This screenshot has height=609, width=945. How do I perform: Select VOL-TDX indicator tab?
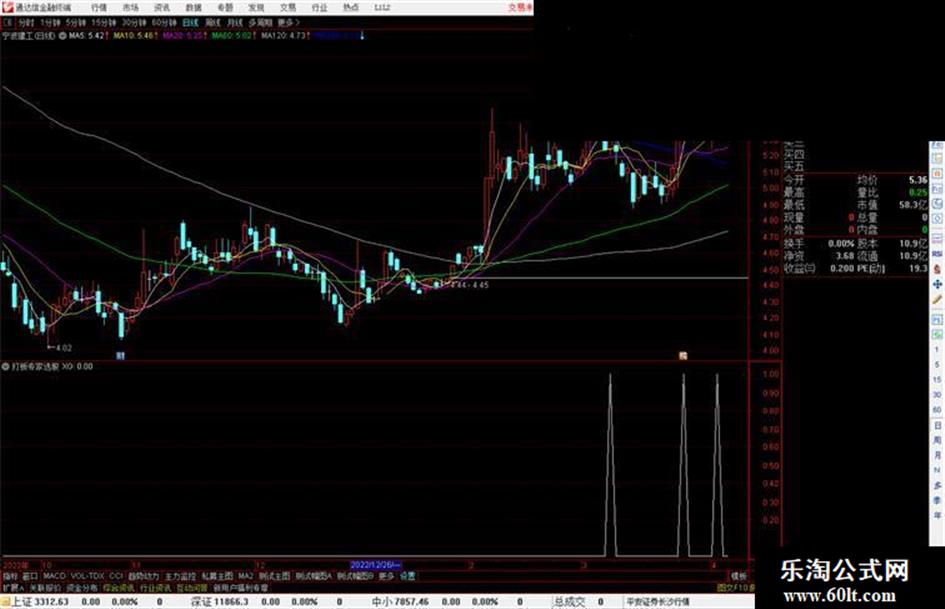[87, 576]
